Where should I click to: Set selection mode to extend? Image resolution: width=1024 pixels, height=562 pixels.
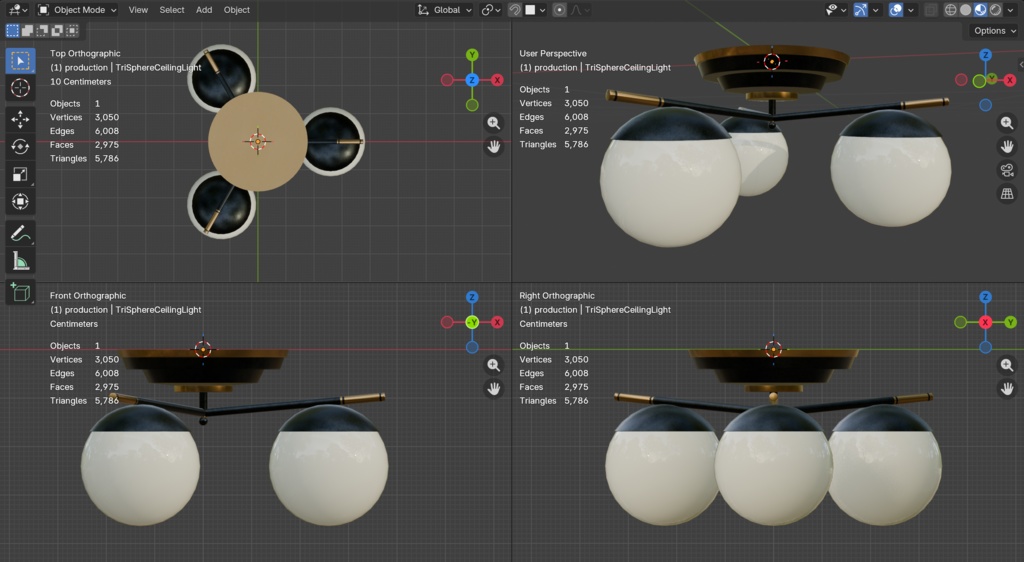(x=27, y=30)
